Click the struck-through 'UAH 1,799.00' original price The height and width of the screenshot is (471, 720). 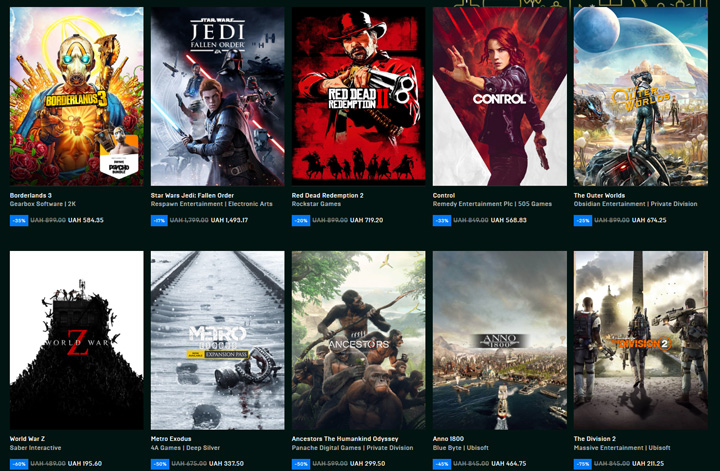(x=189, y=220)
